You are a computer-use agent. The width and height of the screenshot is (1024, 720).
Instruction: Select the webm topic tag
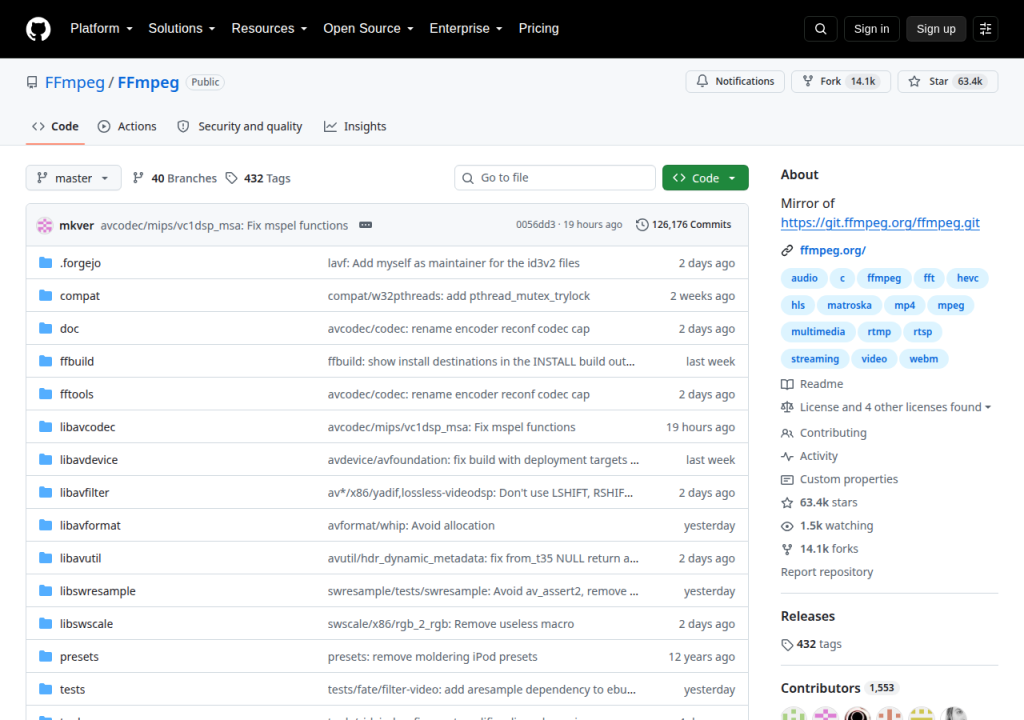point(923,359)
